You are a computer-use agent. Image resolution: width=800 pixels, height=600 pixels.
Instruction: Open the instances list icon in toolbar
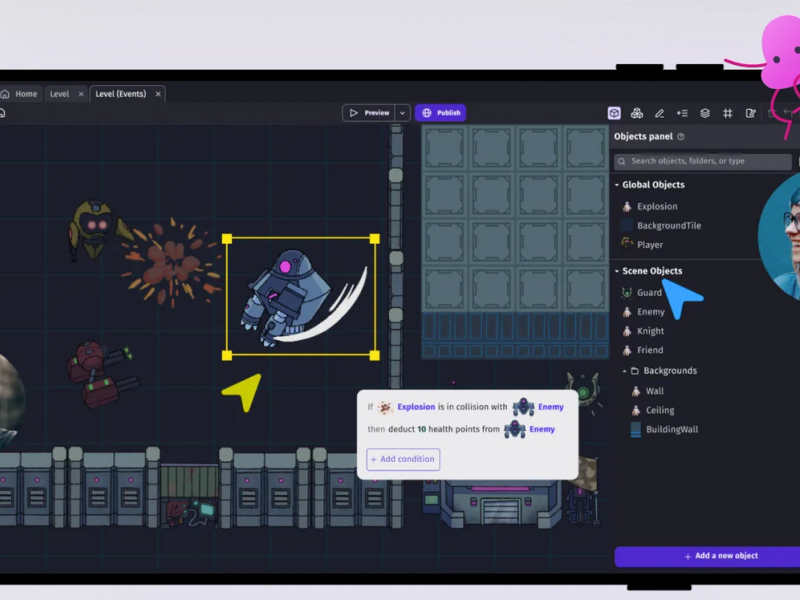(682, 113)
